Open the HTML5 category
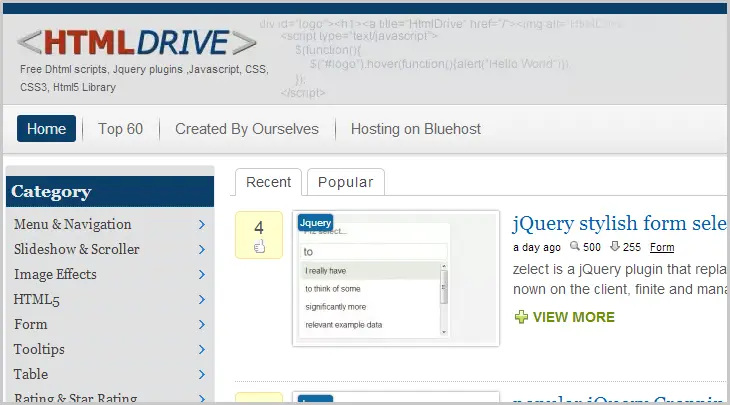Screen dimensions: 730x405 coord(37,299)
